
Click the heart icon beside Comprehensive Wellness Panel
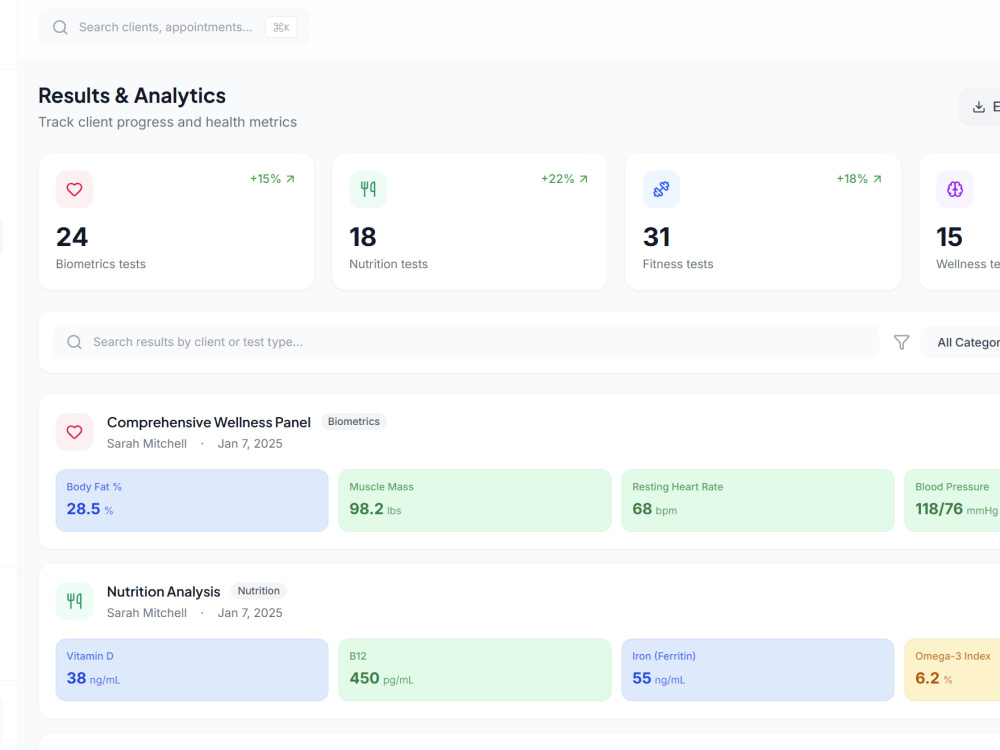(x=75, y=432)
